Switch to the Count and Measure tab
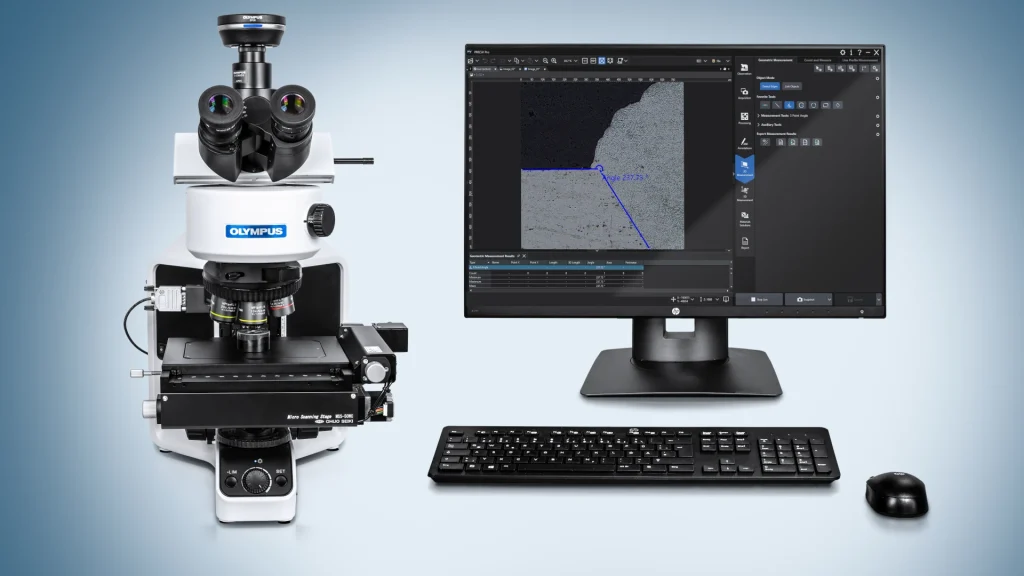1024x576 pixels. click(817, 60)
